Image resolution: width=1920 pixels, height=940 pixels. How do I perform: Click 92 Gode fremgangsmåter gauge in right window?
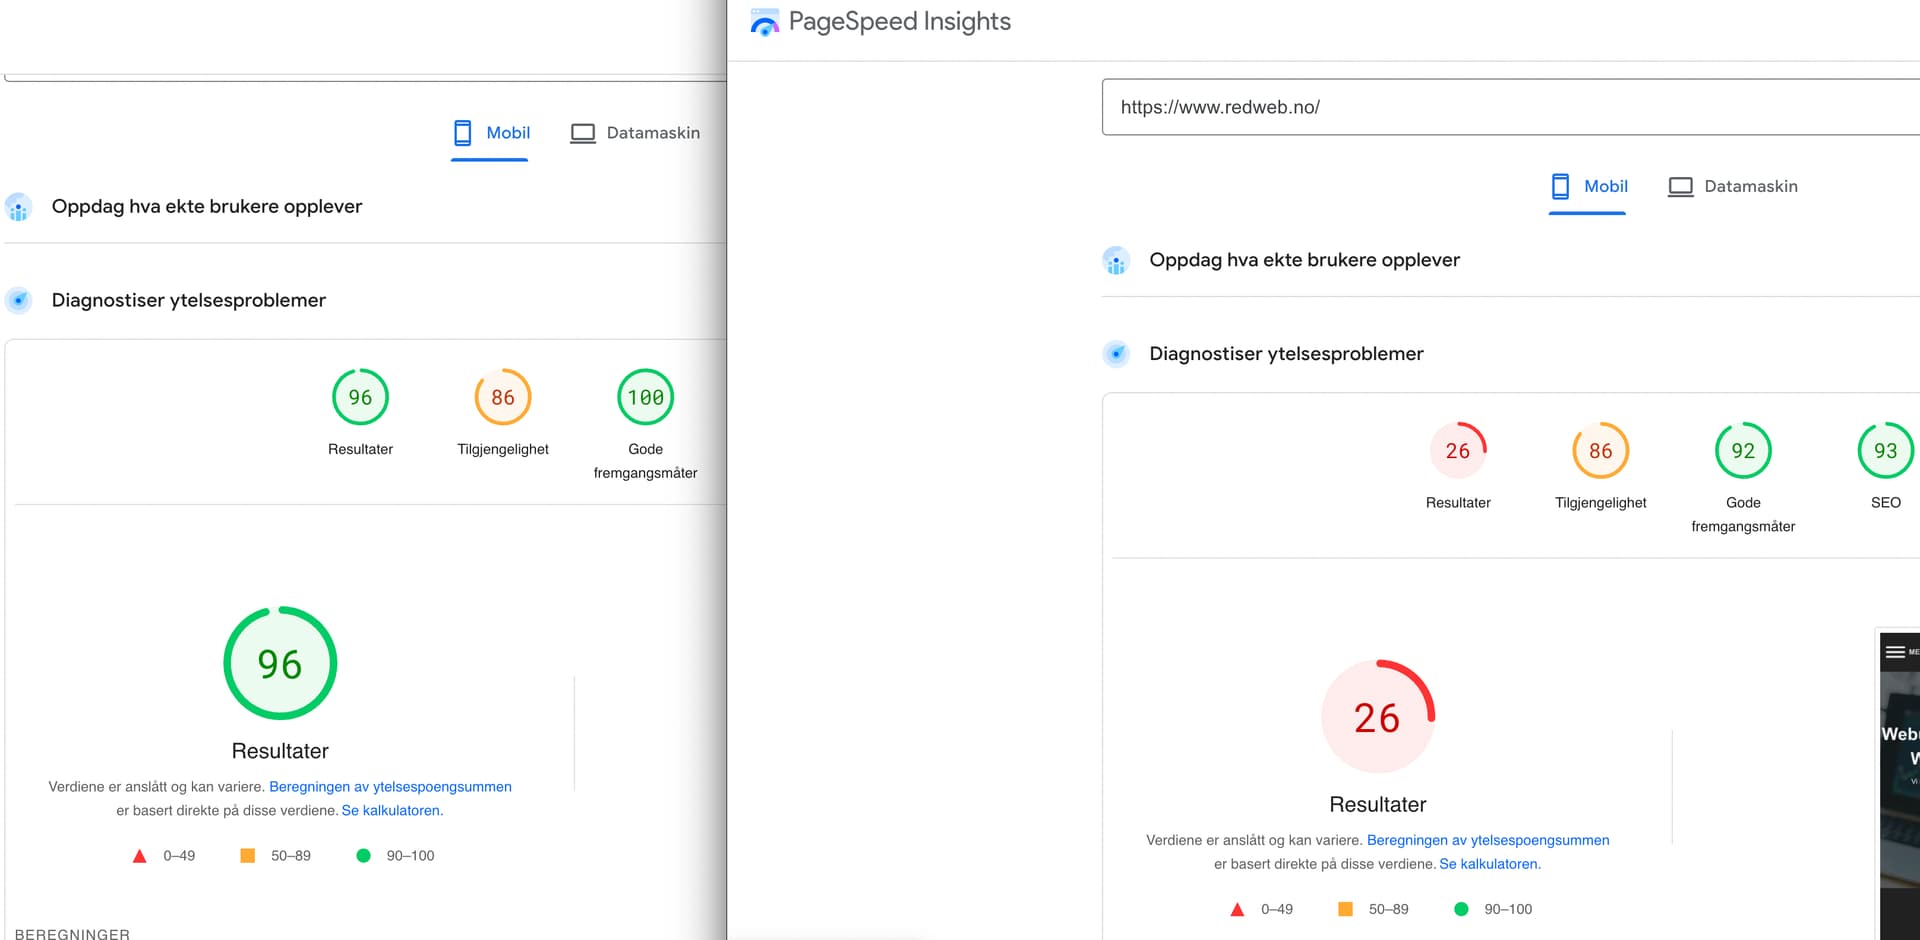click(1743, 451)
